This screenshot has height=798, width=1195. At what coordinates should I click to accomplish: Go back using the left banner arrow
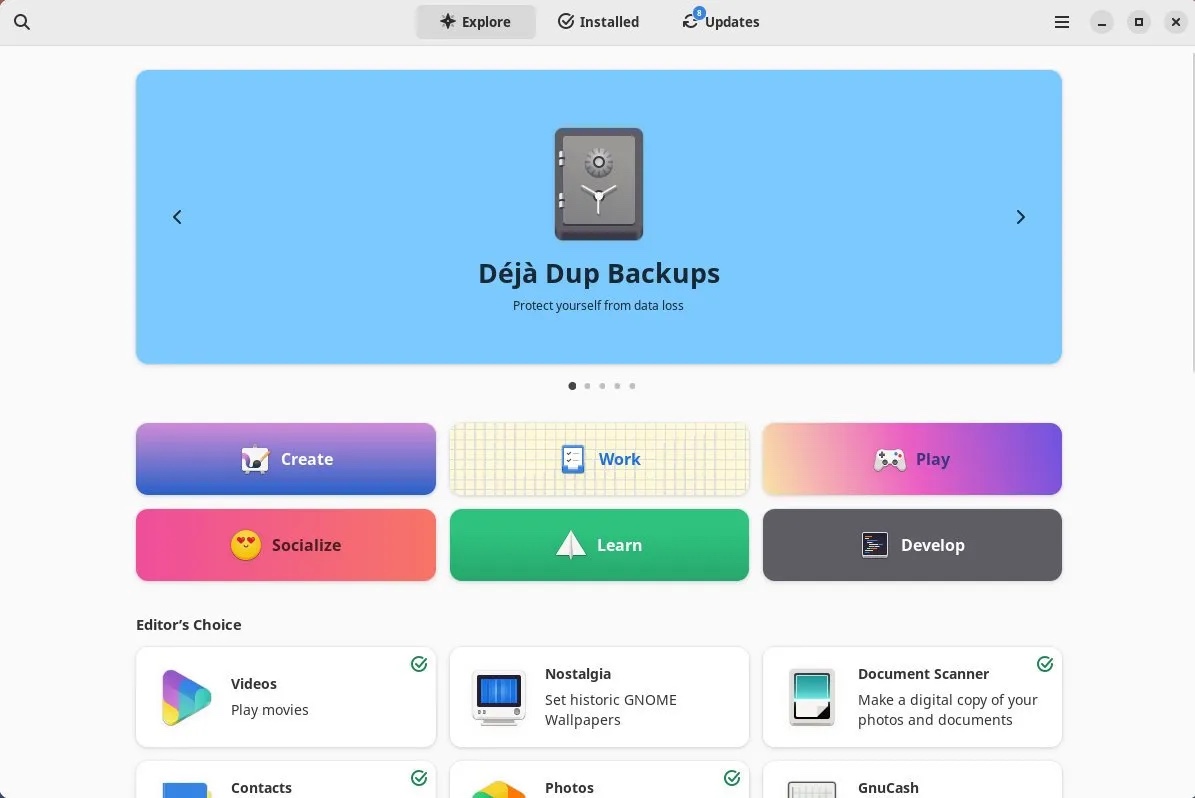pos(177,217)
